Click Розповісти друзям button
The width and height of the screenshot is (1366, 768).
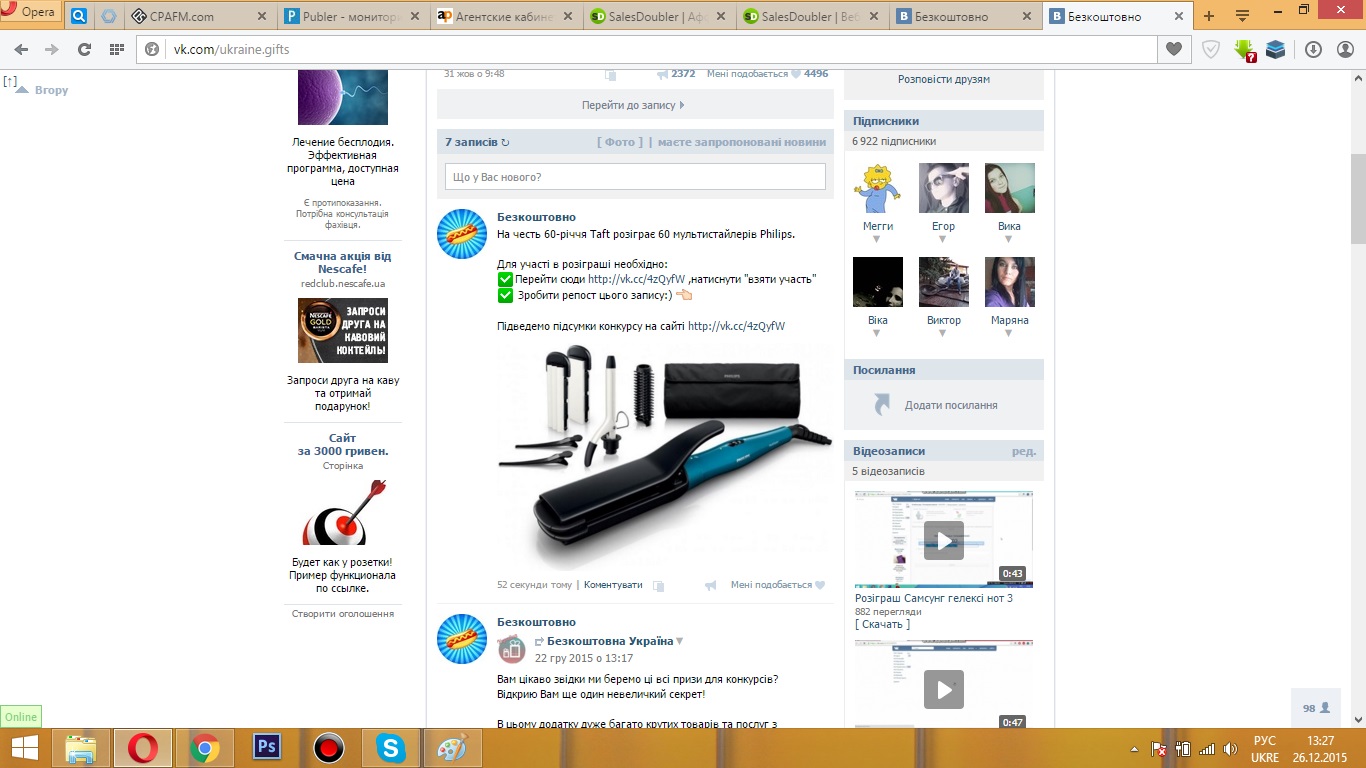944,79
